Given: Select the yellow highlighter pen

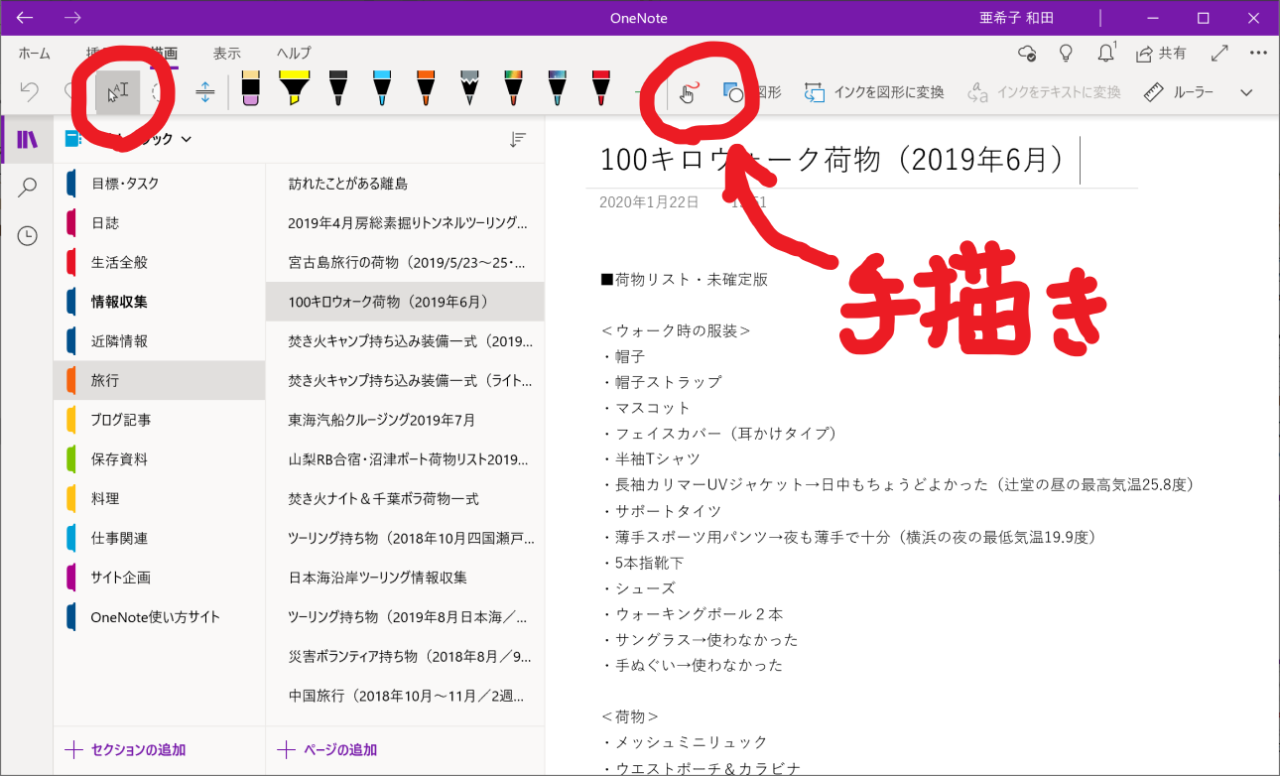Looking at the screenshot, I should tap(293, 88).
